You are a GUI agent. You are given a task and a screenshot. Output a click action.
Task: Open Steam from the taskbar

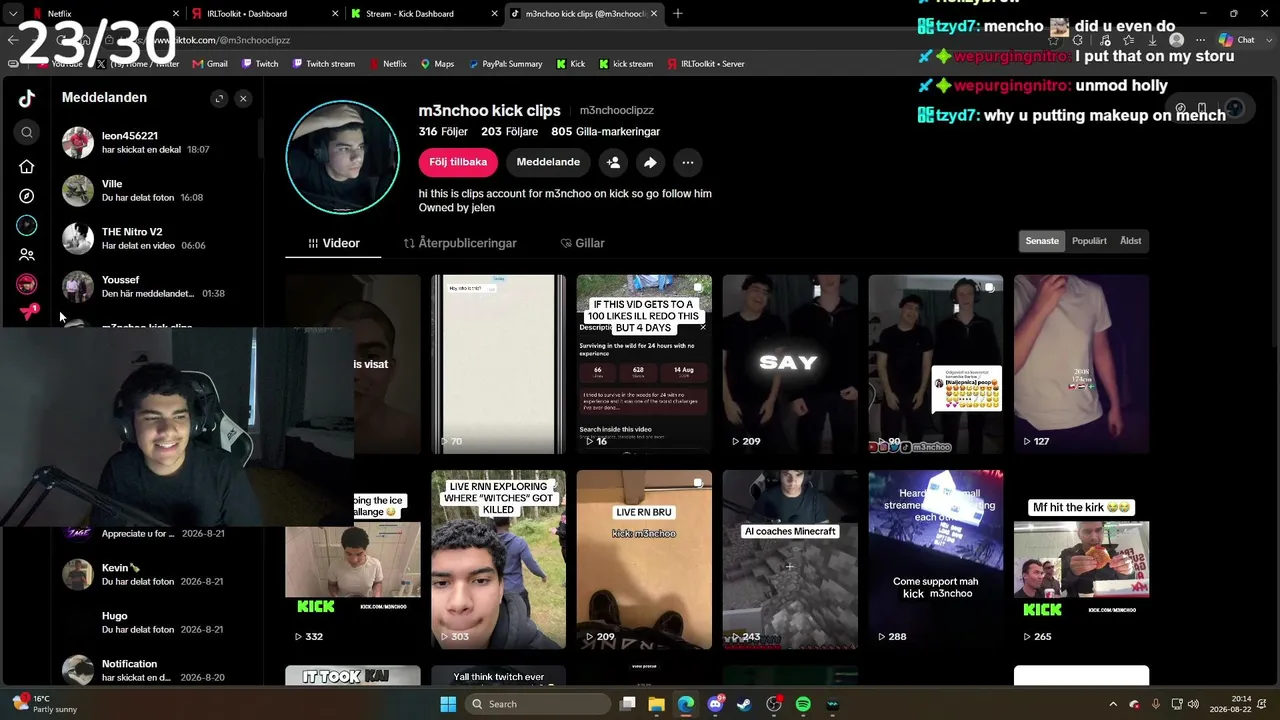click(x=744, y=704)
